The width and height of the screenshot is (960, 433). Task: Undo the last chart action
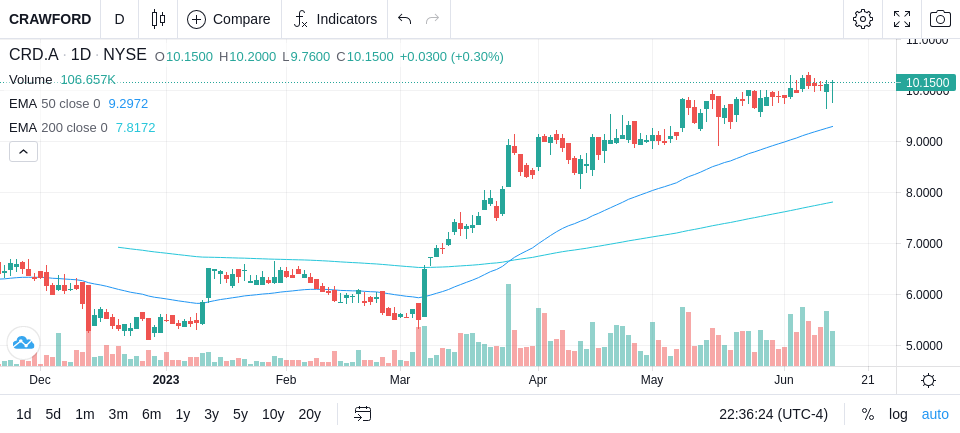pyautogui.click(x=404, y=19)
